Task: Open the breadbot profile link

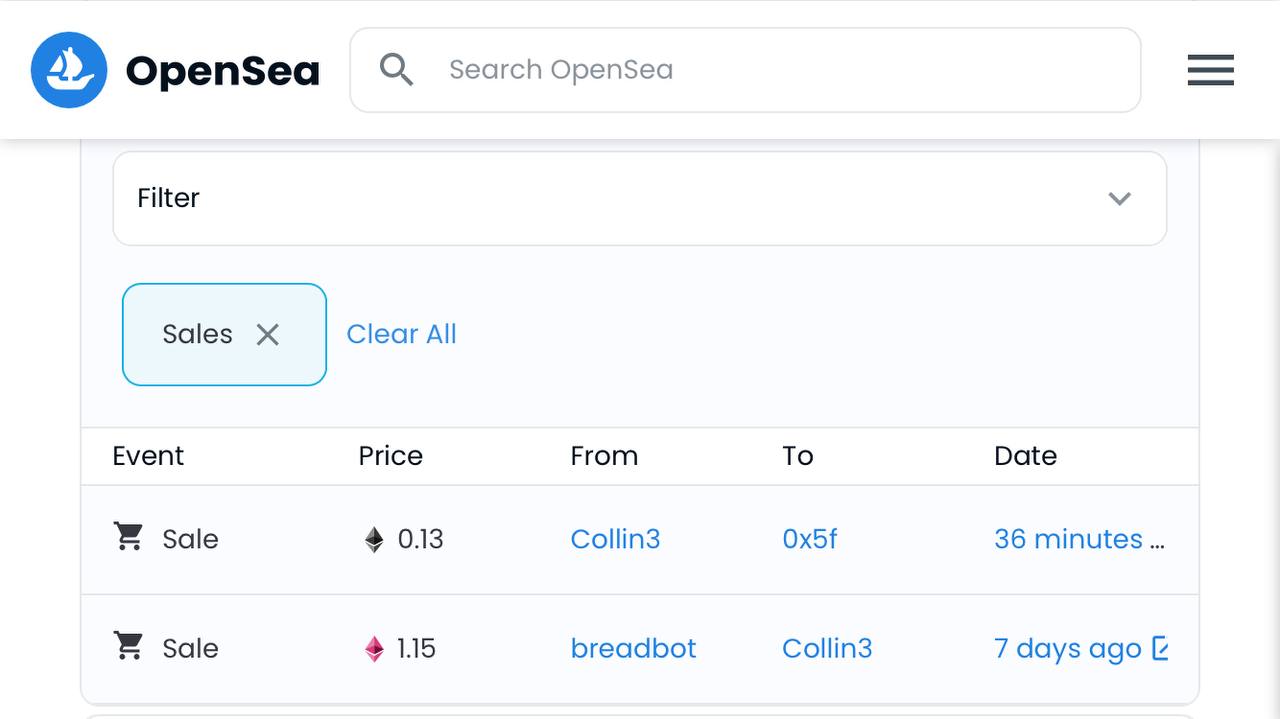Action: [633, 648]
